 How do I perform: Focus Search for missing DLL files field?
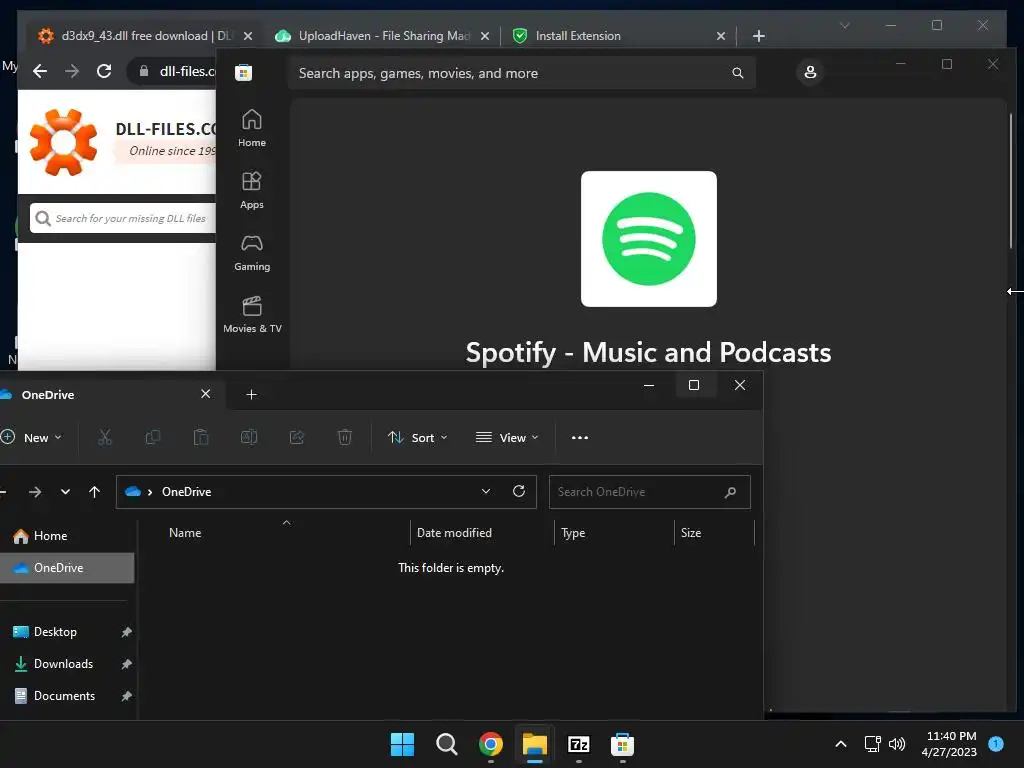123,218
